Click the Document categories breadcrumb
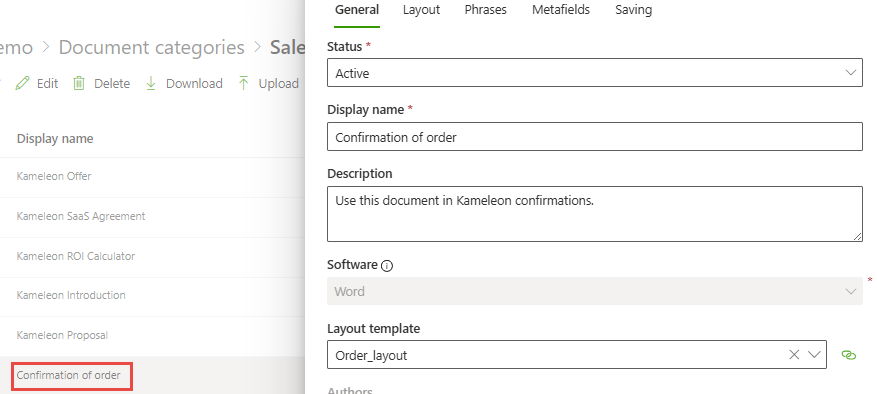The height and width of the screenshot is (394, 877). click(x=152, y=48)
